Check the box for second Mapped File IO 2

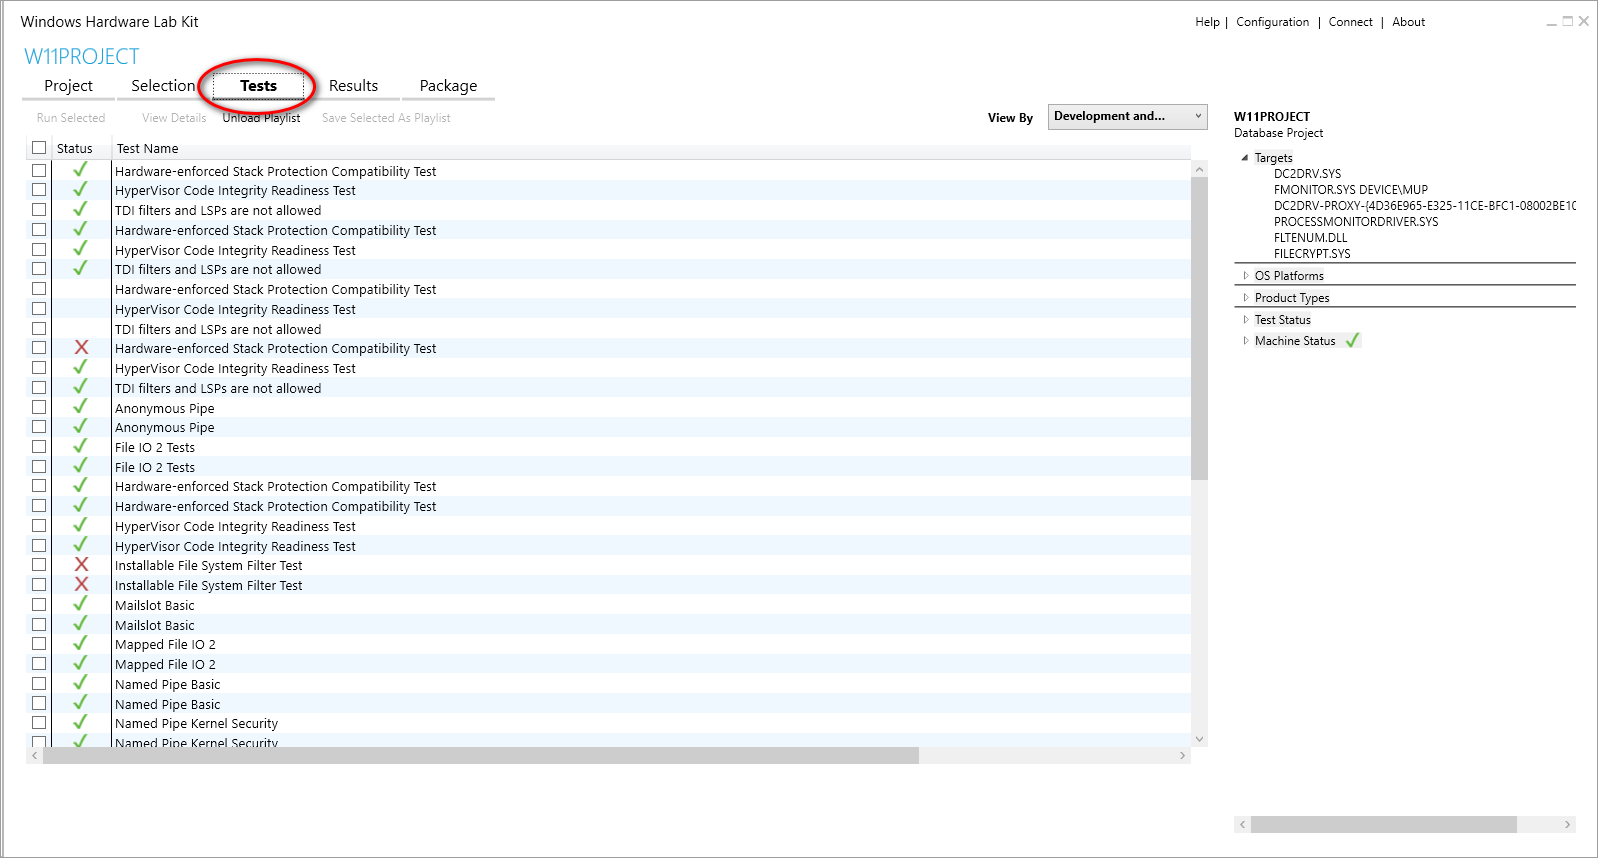pyautogui.click(x=39, y=663)
